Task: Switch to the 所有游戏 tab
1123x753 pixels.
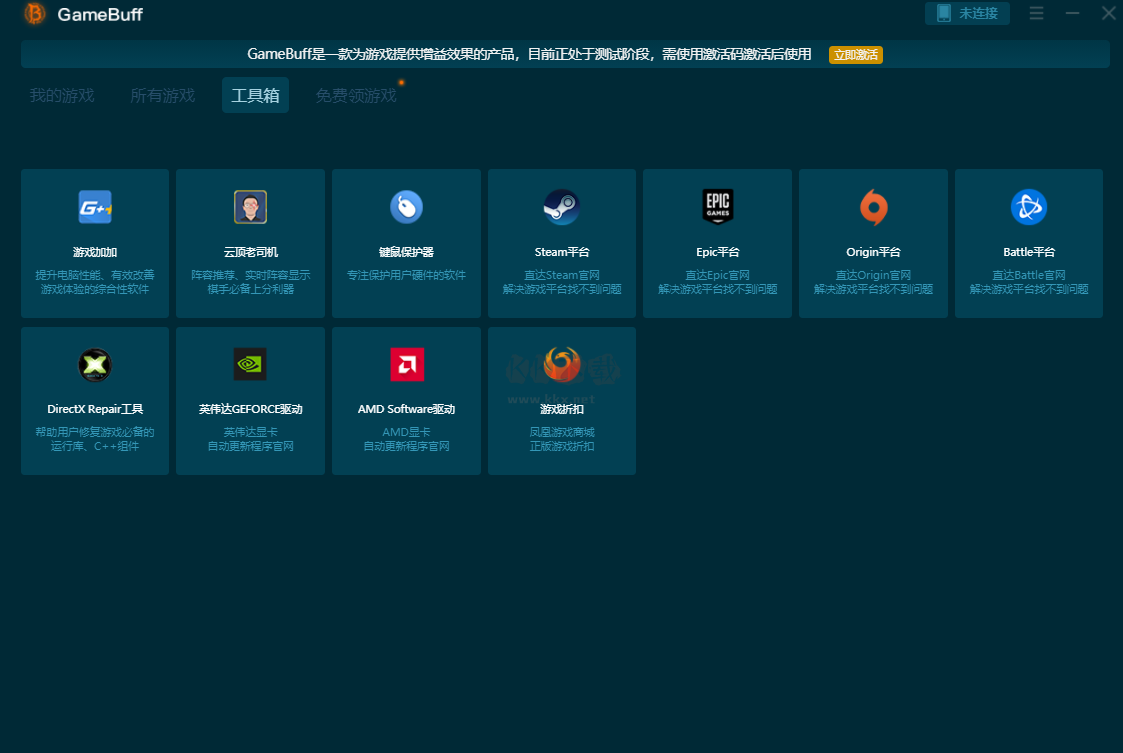Action: (162, 96)
